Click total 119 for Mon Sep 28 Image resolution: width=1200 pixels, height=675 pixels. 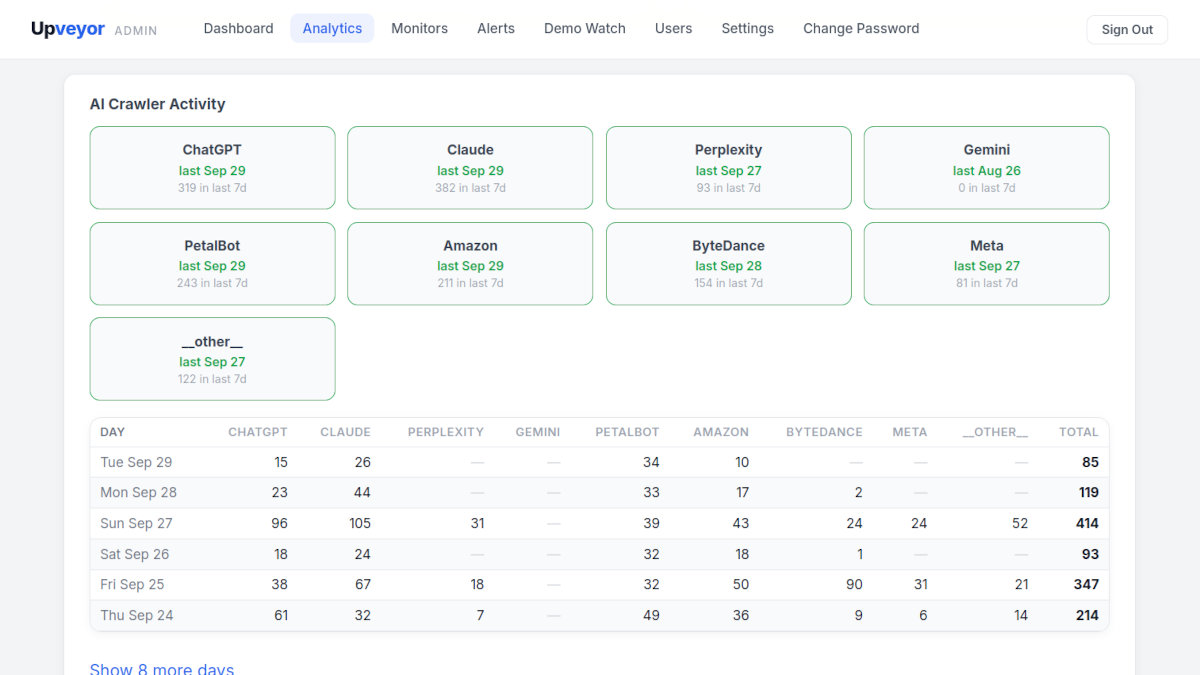[x=1088, y=492]
